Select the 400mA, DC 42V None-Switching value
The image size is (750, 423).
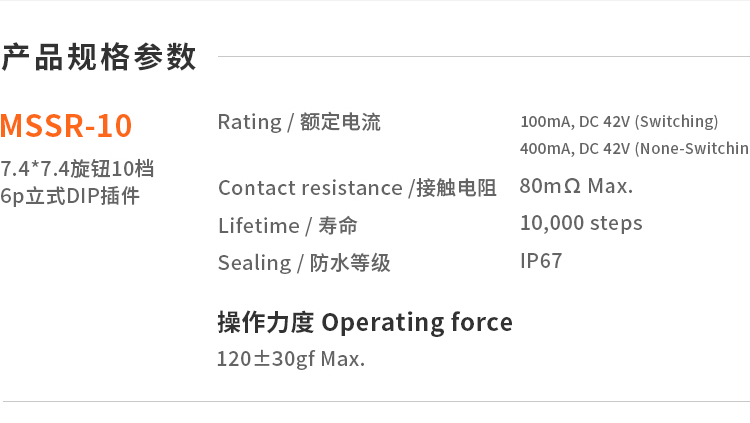pyautogui.click(x=634, y=149)
